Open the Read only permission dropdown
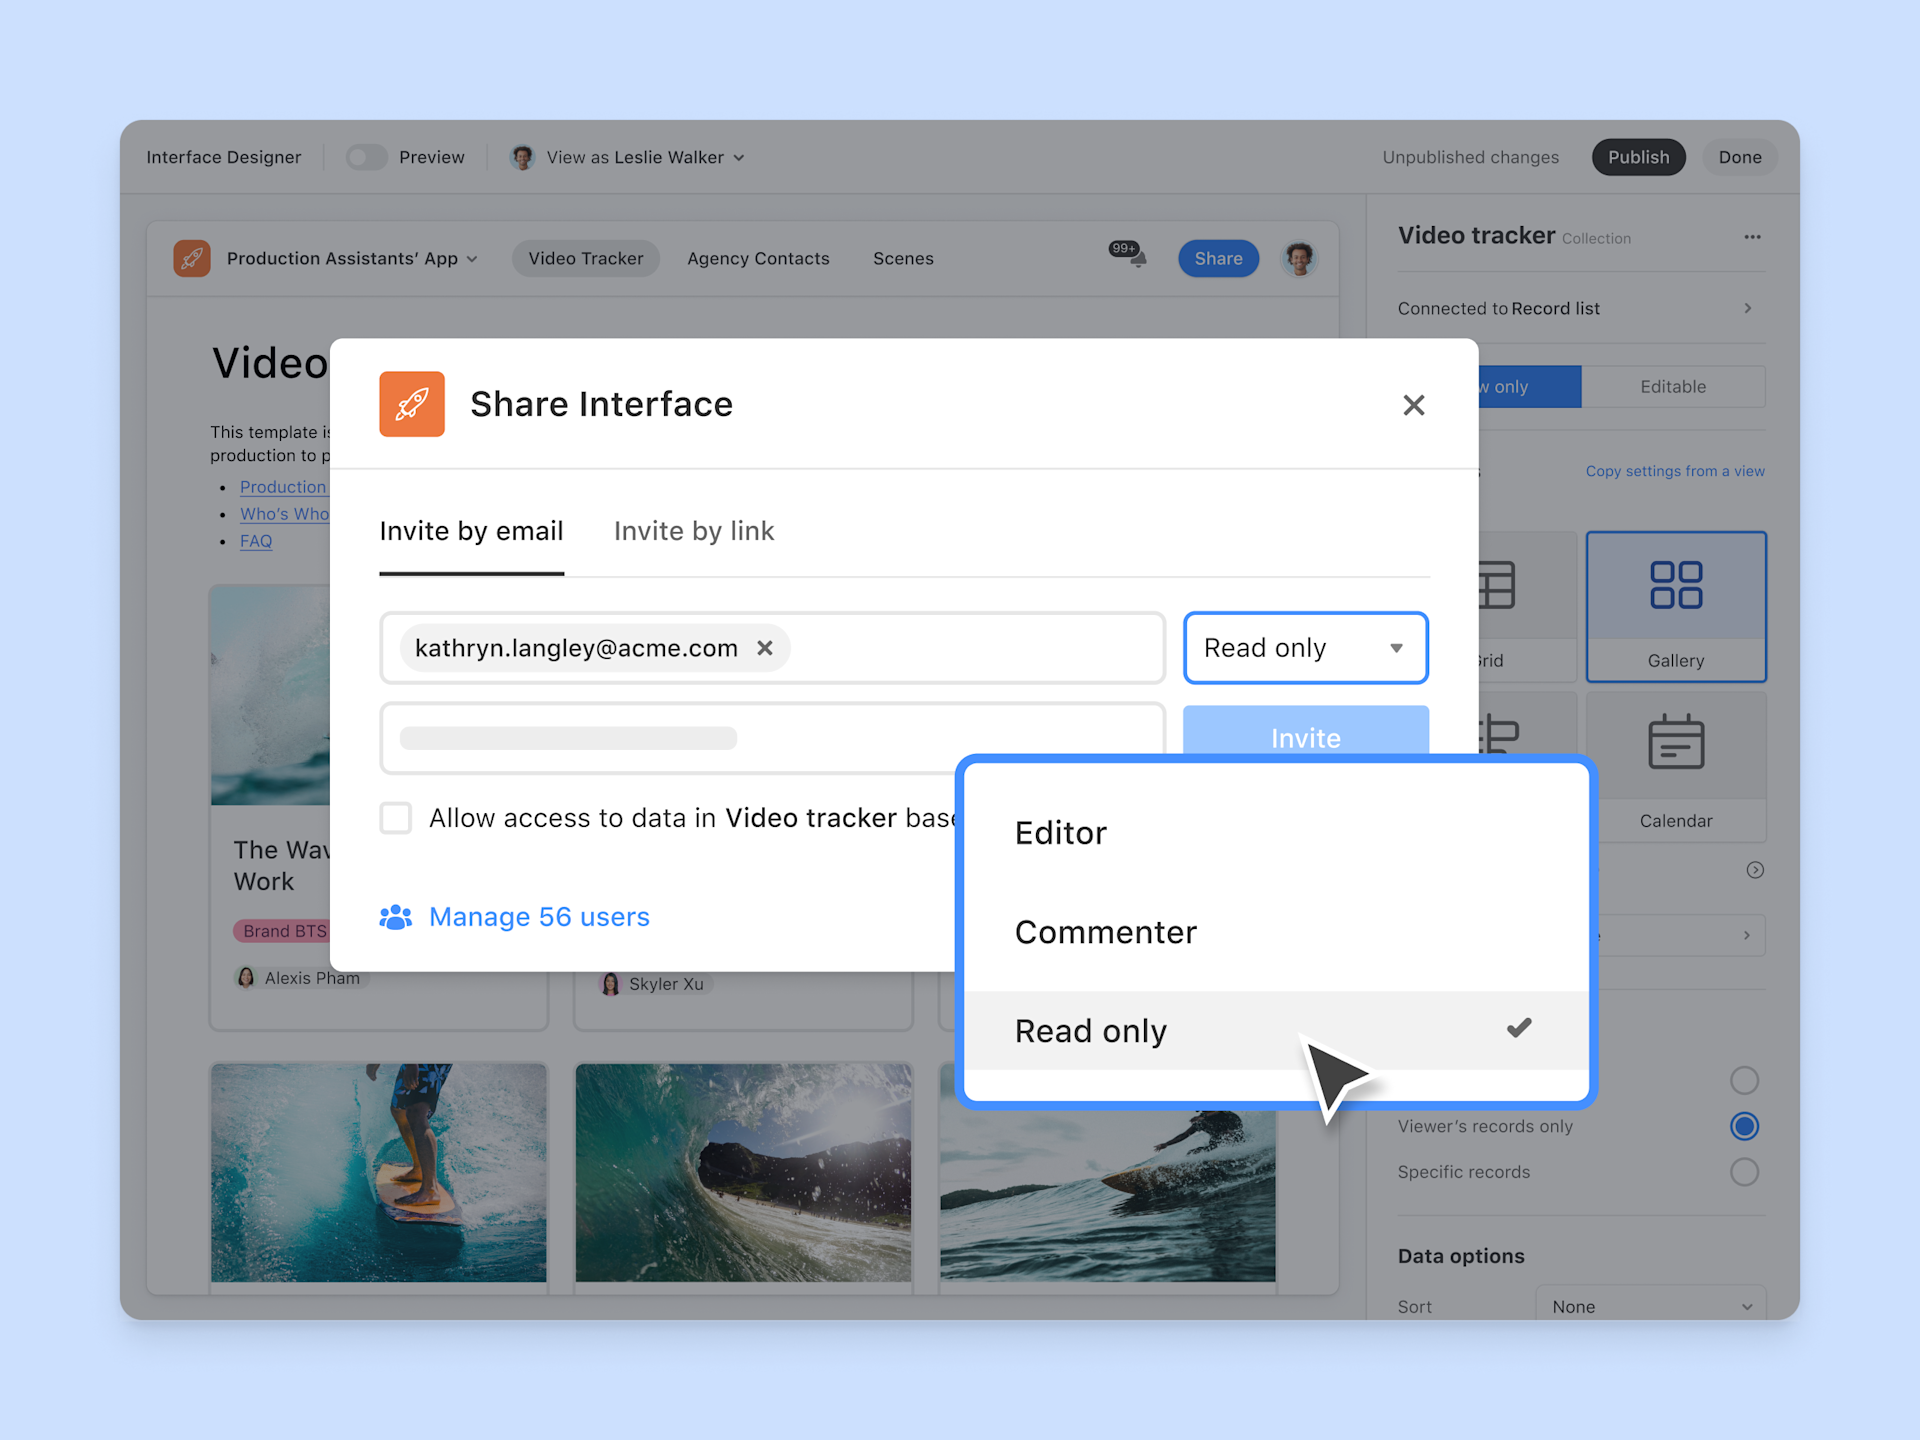 click(x=1305, y=648)
